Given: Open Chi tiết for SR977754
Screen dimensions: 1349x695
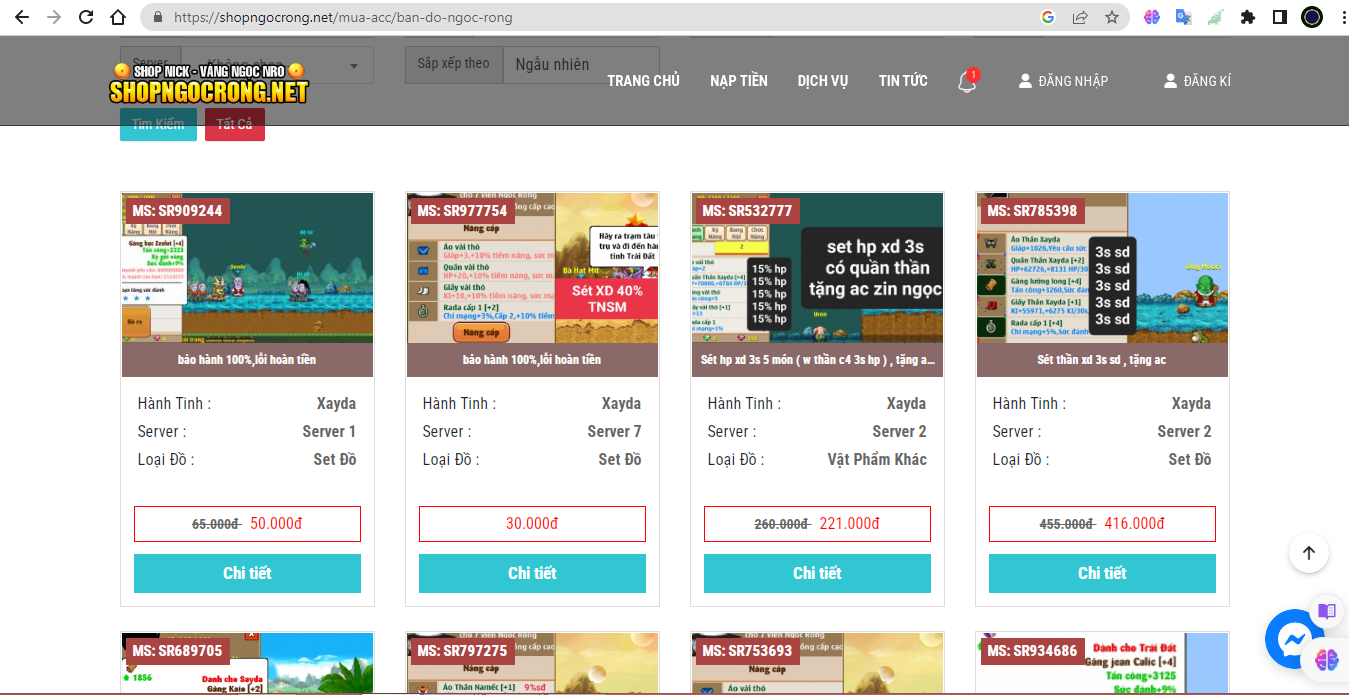Looking at the screenshot, I should (x=532, y=573).
